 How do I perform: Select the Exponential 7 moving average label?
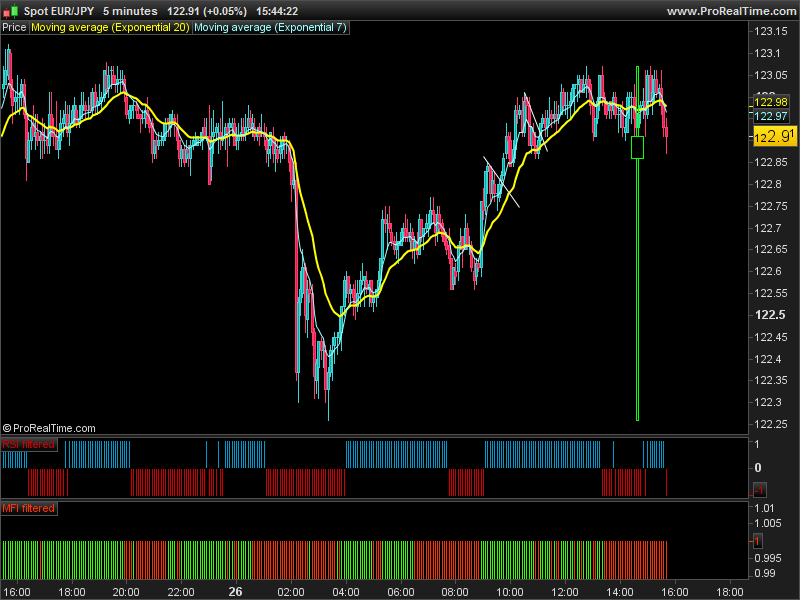(x=270, y=28)
